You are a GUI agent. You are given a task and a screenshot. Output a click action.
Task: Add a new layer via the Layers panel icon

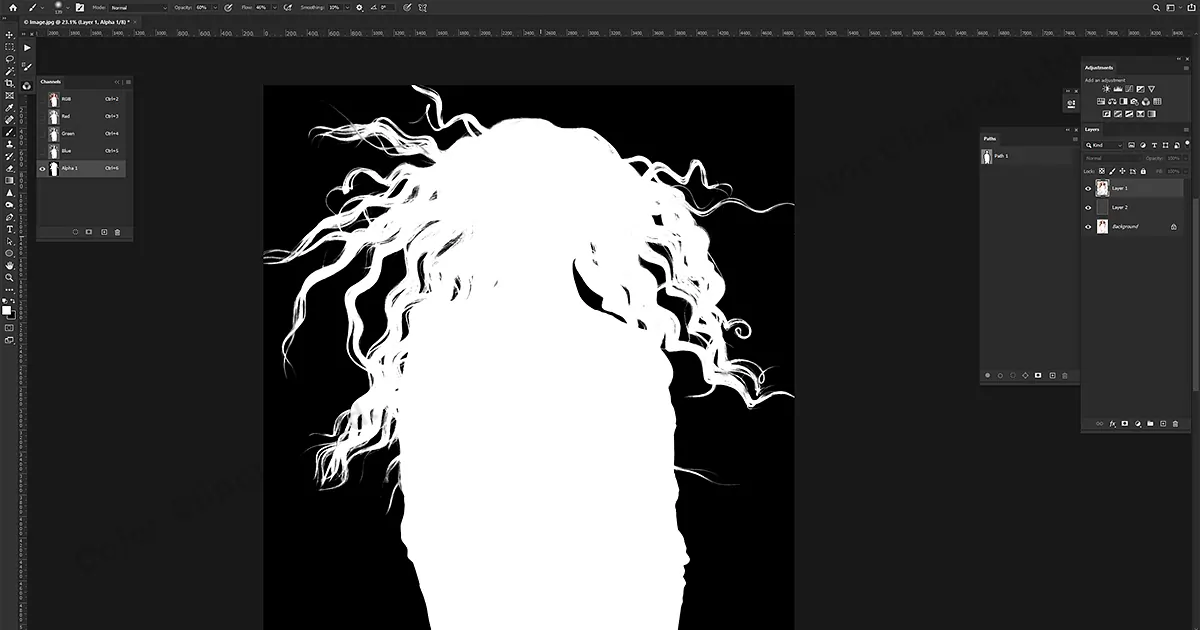tap(1163, 423)
